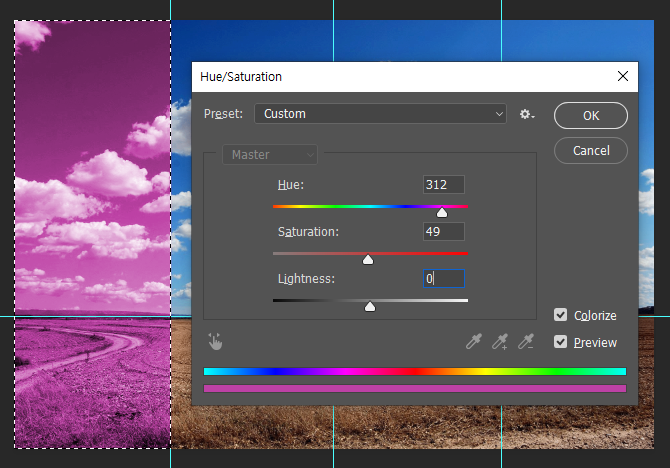Click inside the magenta selected image area
Screen dimensions: 670x468
[x=92, y=234]
